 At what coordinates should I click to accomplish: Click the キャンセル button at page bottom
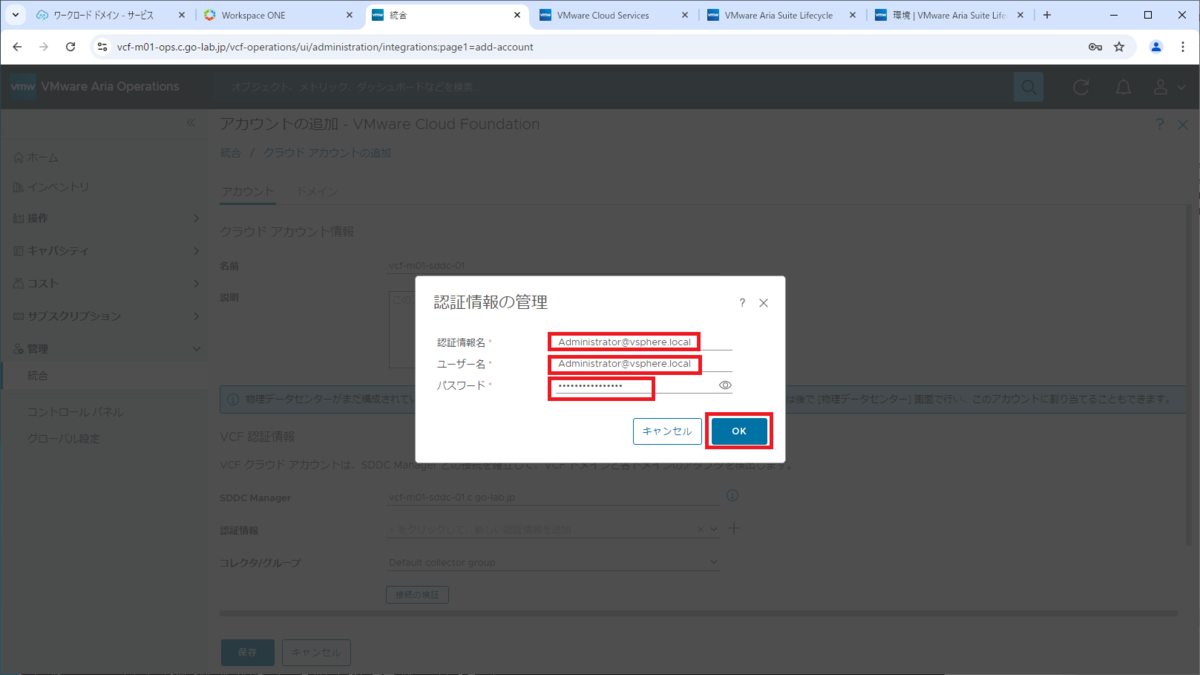click(317, 652)
